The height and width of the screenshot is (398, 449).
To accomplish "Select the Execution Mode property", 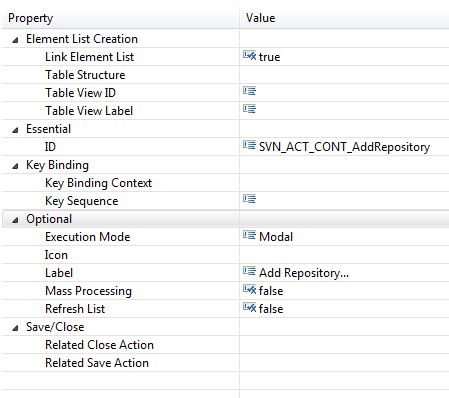I will coord(88,237).
